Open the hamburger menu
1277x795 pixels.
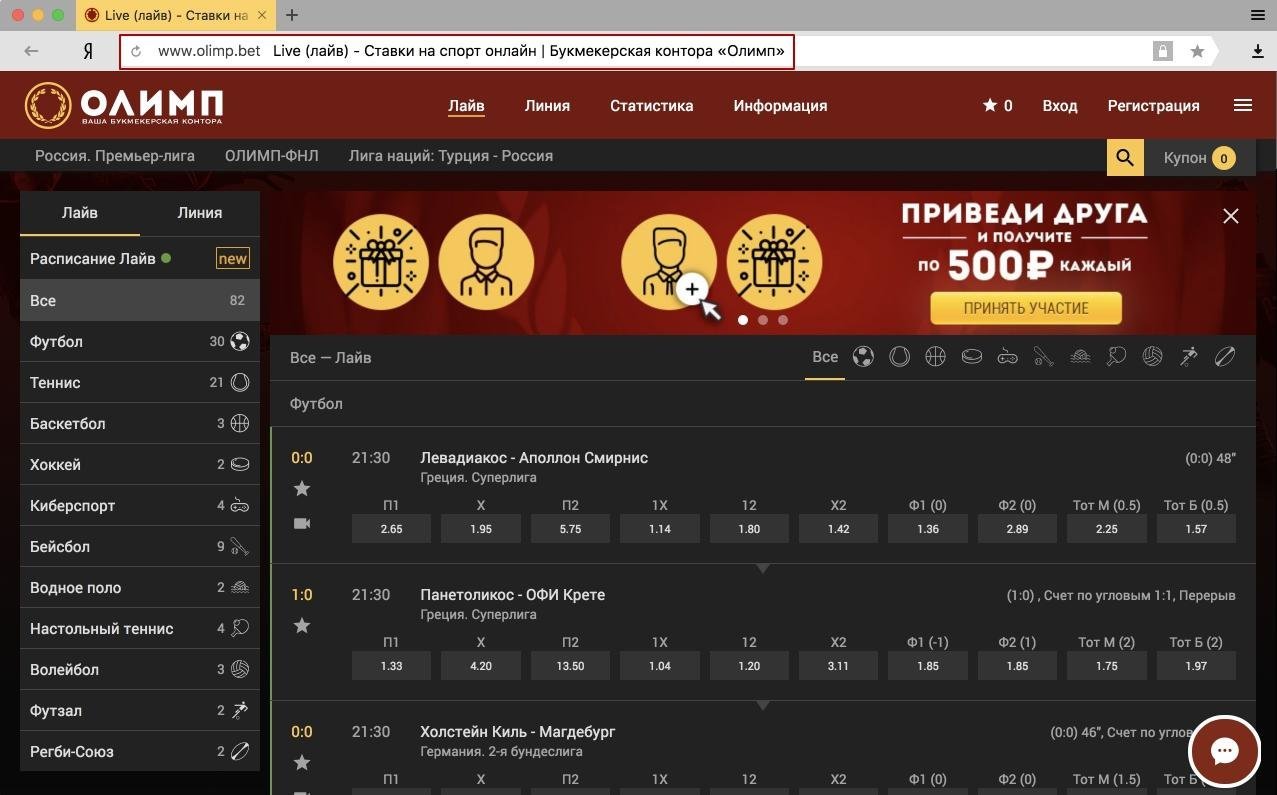coord(1243,104)
